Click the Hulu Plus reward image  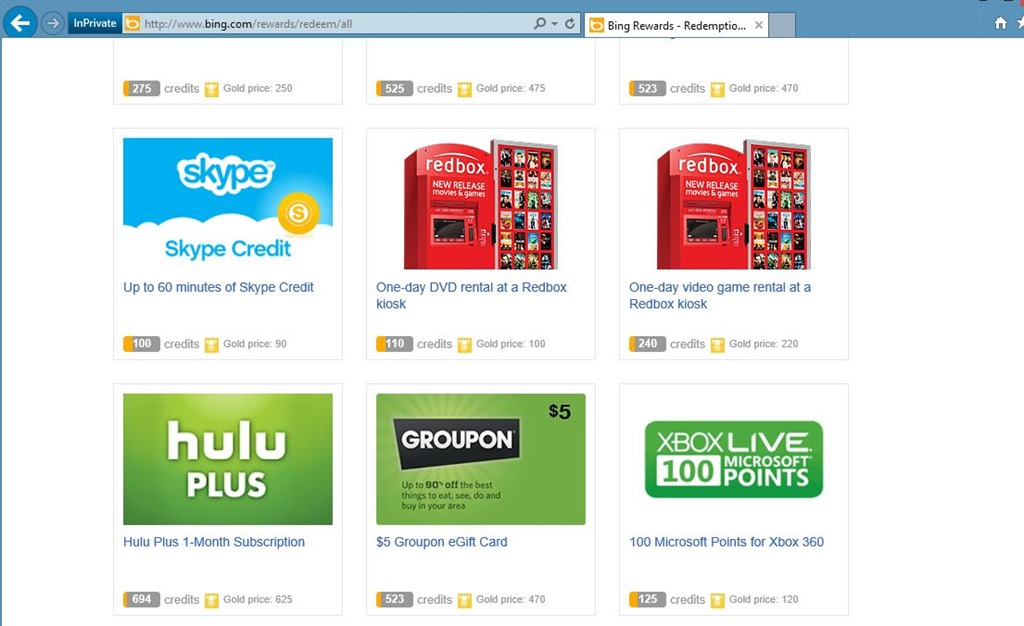point(228,459)
